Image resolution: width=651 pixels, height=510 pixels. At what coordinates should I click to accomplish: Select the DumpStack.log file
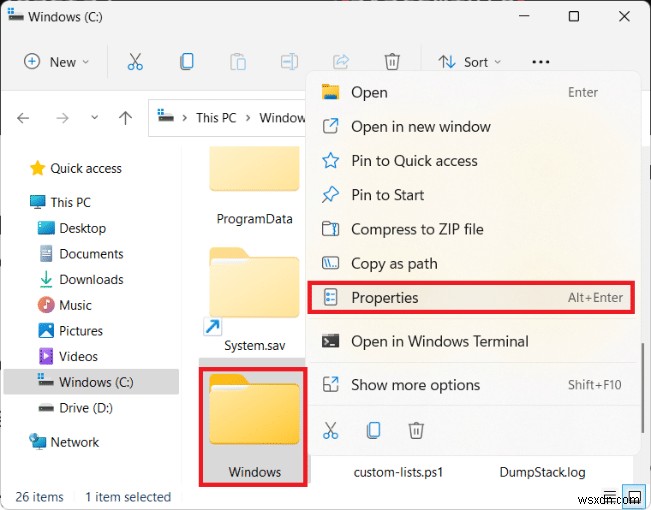[542, 472]
